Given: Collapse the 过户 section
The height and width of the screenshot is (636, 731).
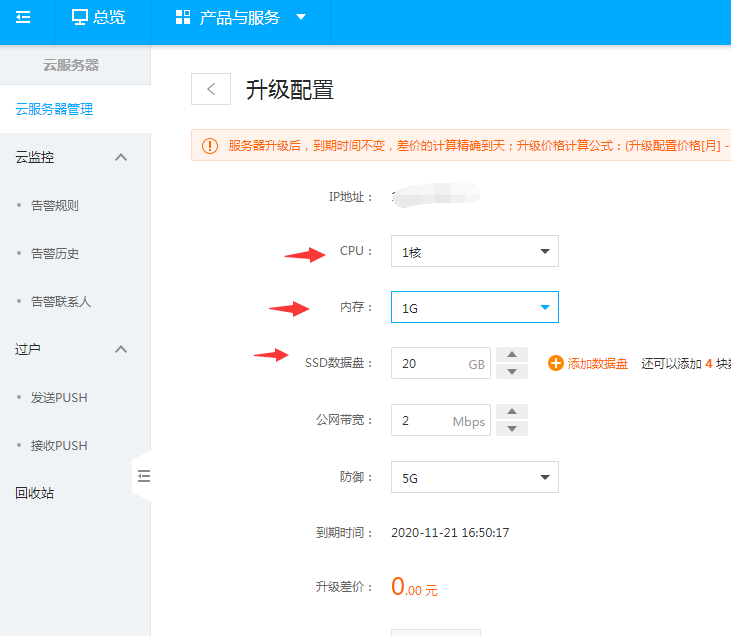Looking at the screenshot, I should pyautogui.click(x=121, y=350).
